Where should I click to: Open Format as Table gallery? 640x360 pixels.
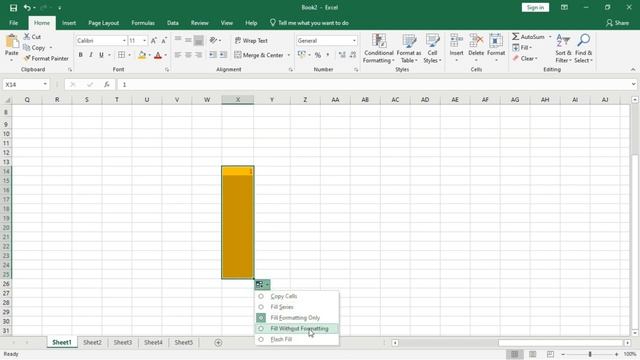click(x=409, y=49)
